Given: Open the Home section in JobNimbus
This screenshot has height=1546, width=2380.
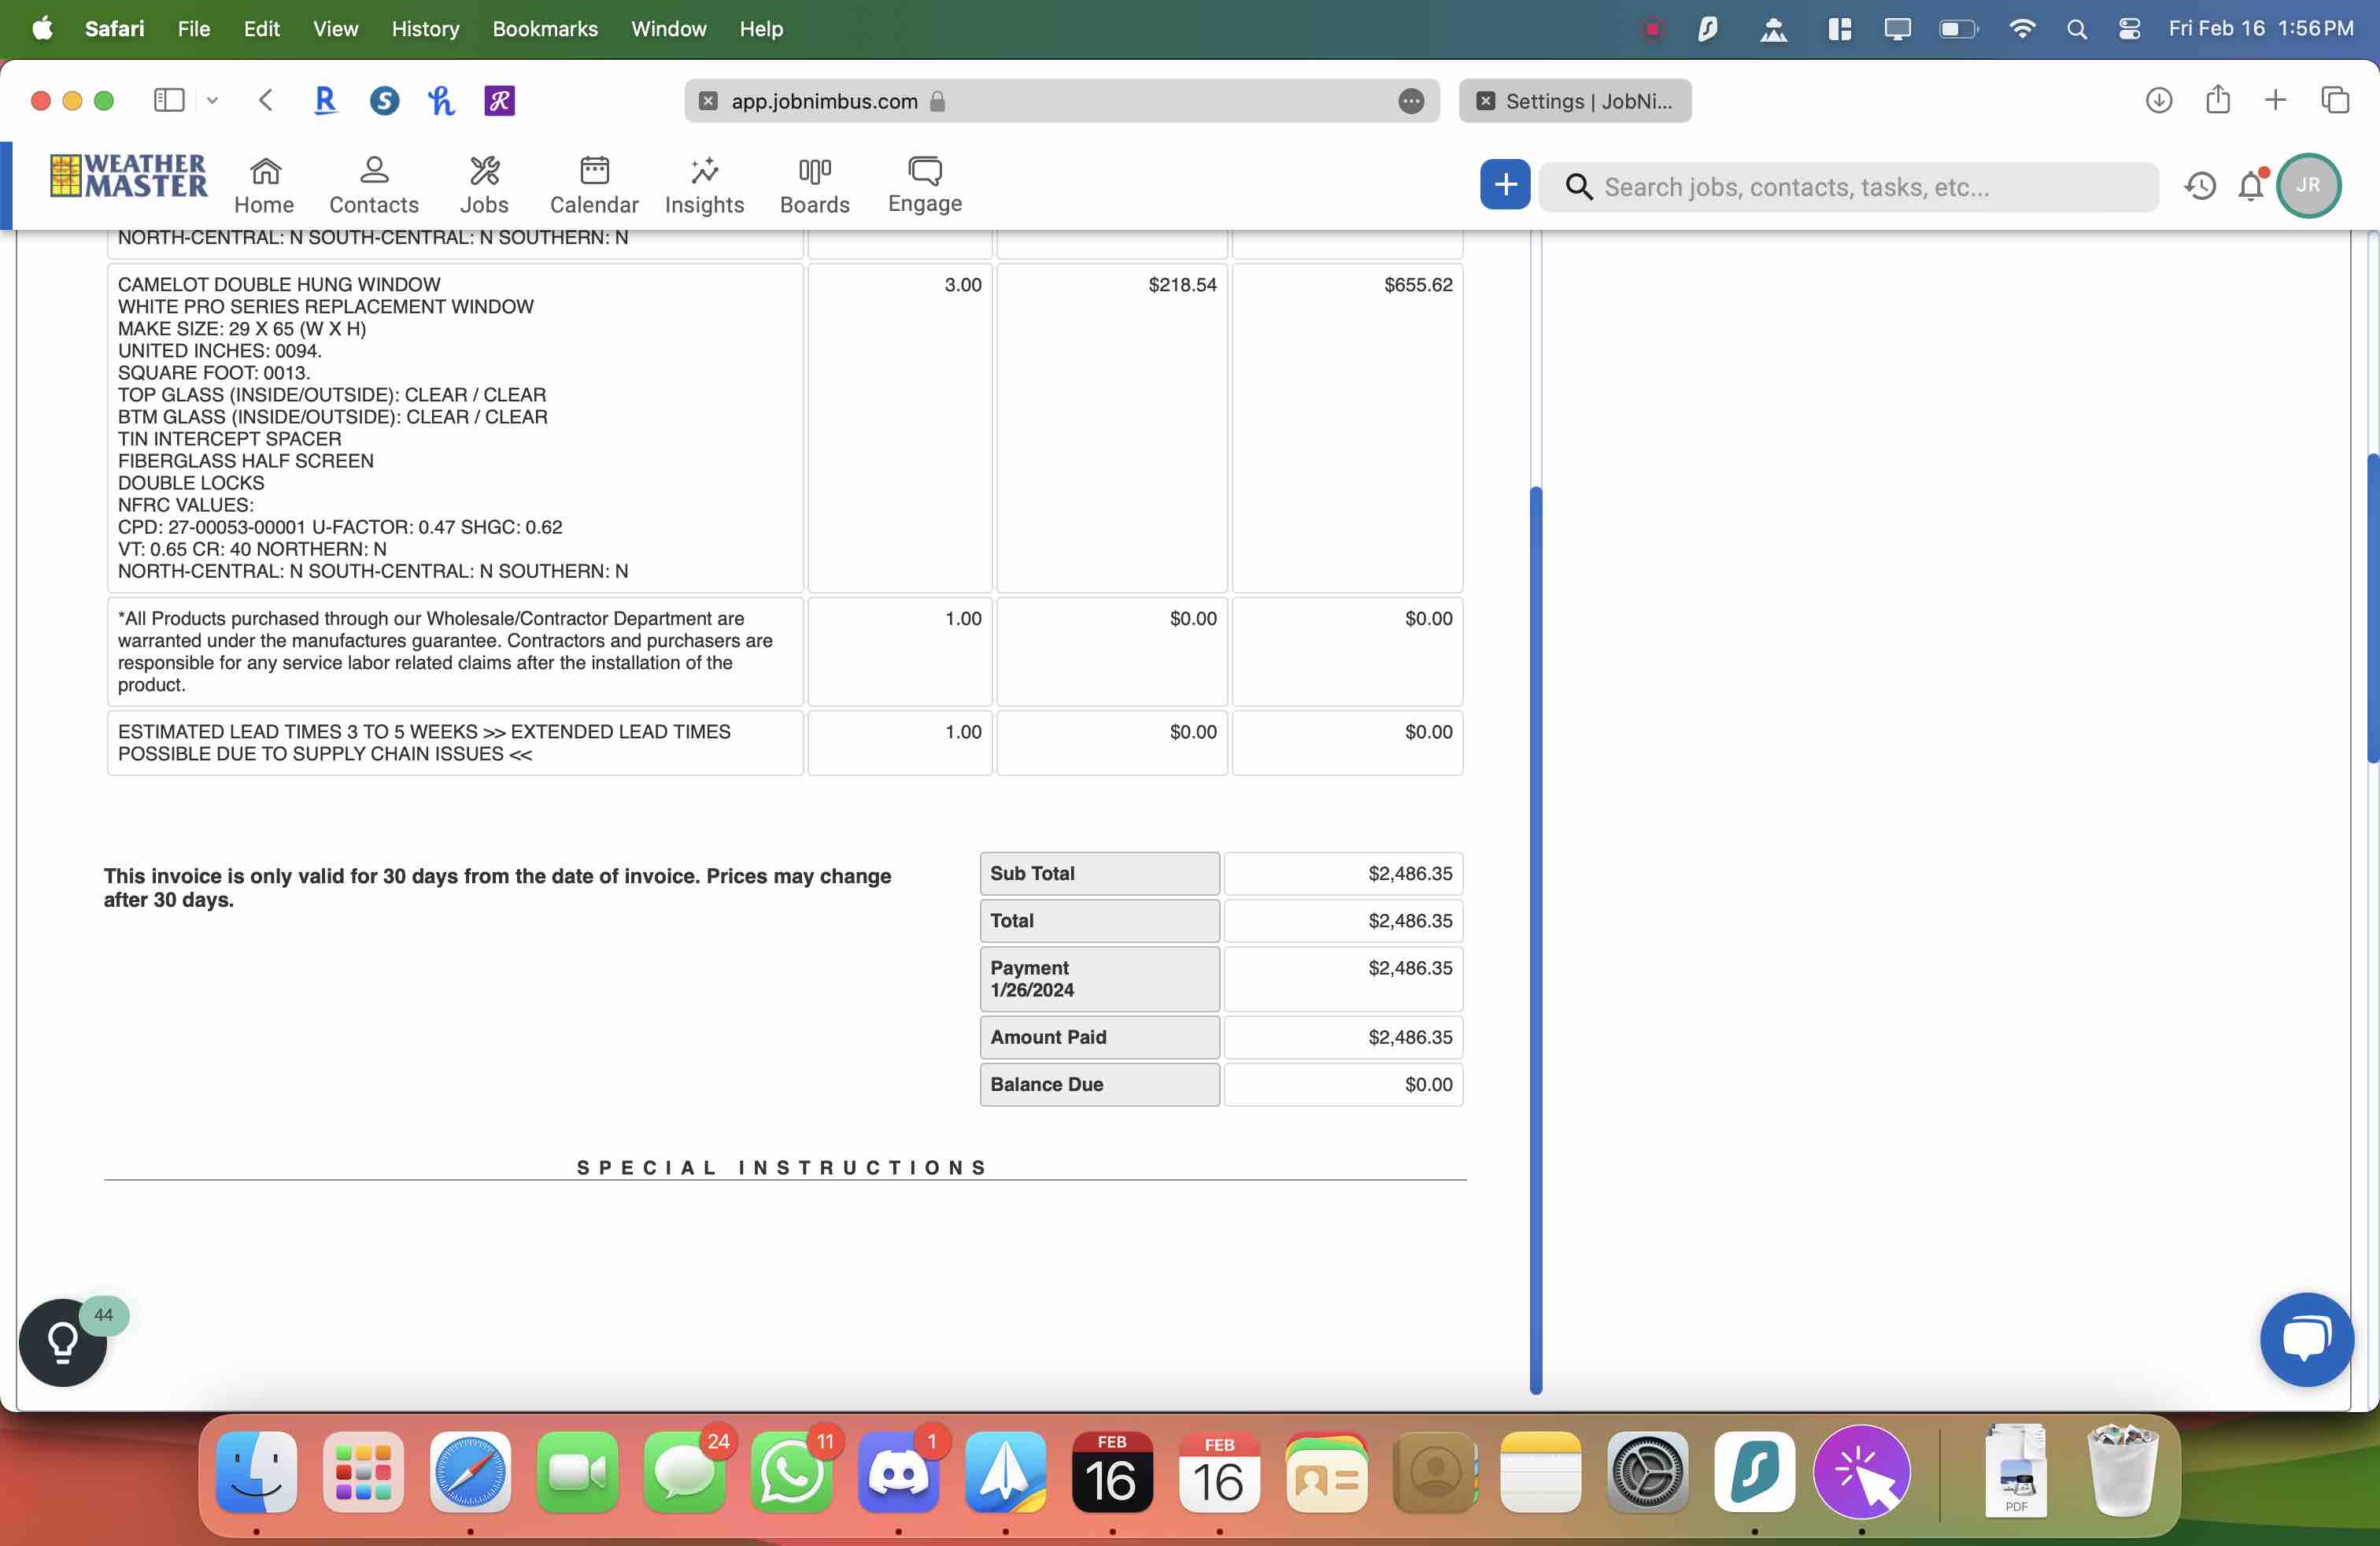Looking at the screenshot, I should 263,184.
